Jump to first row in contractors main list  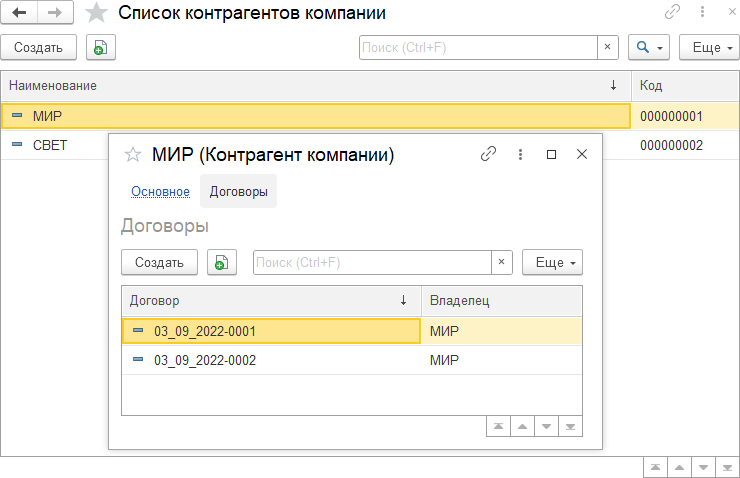click(656, 468)
